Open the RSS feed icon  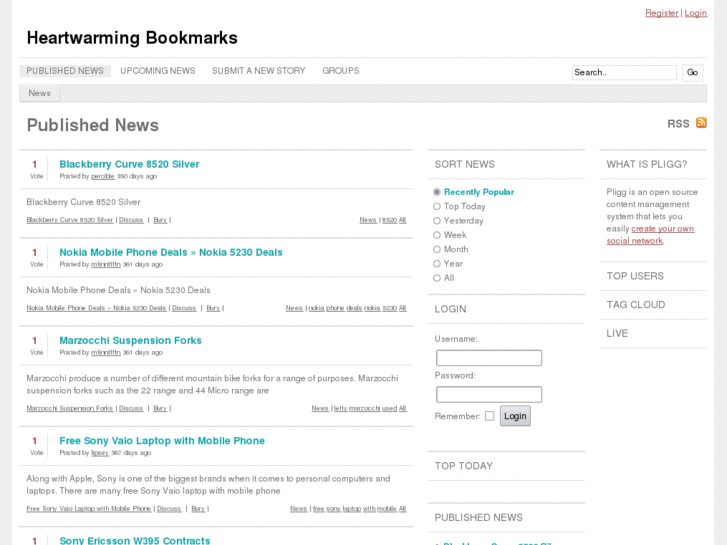click(701, 123)
